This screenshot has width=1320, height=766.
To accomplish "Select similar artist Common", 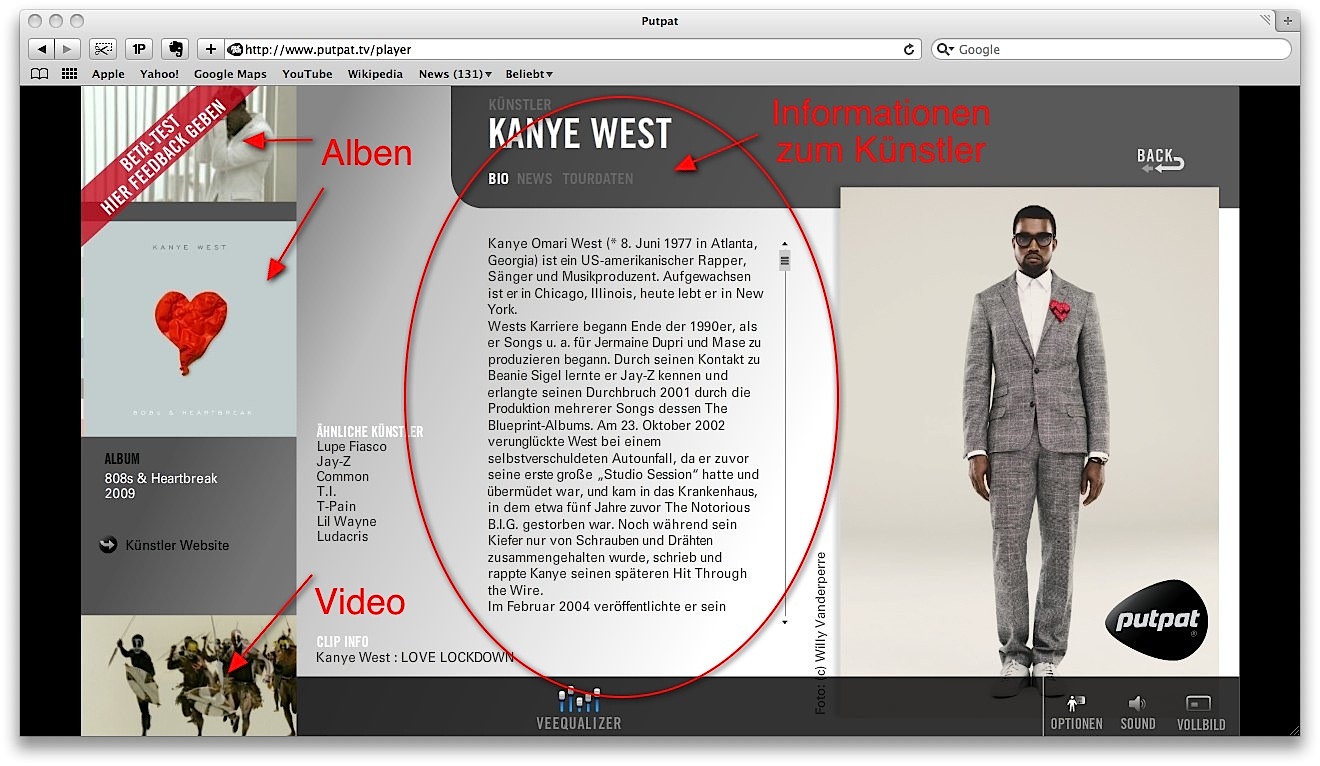I will click(342, 476).
